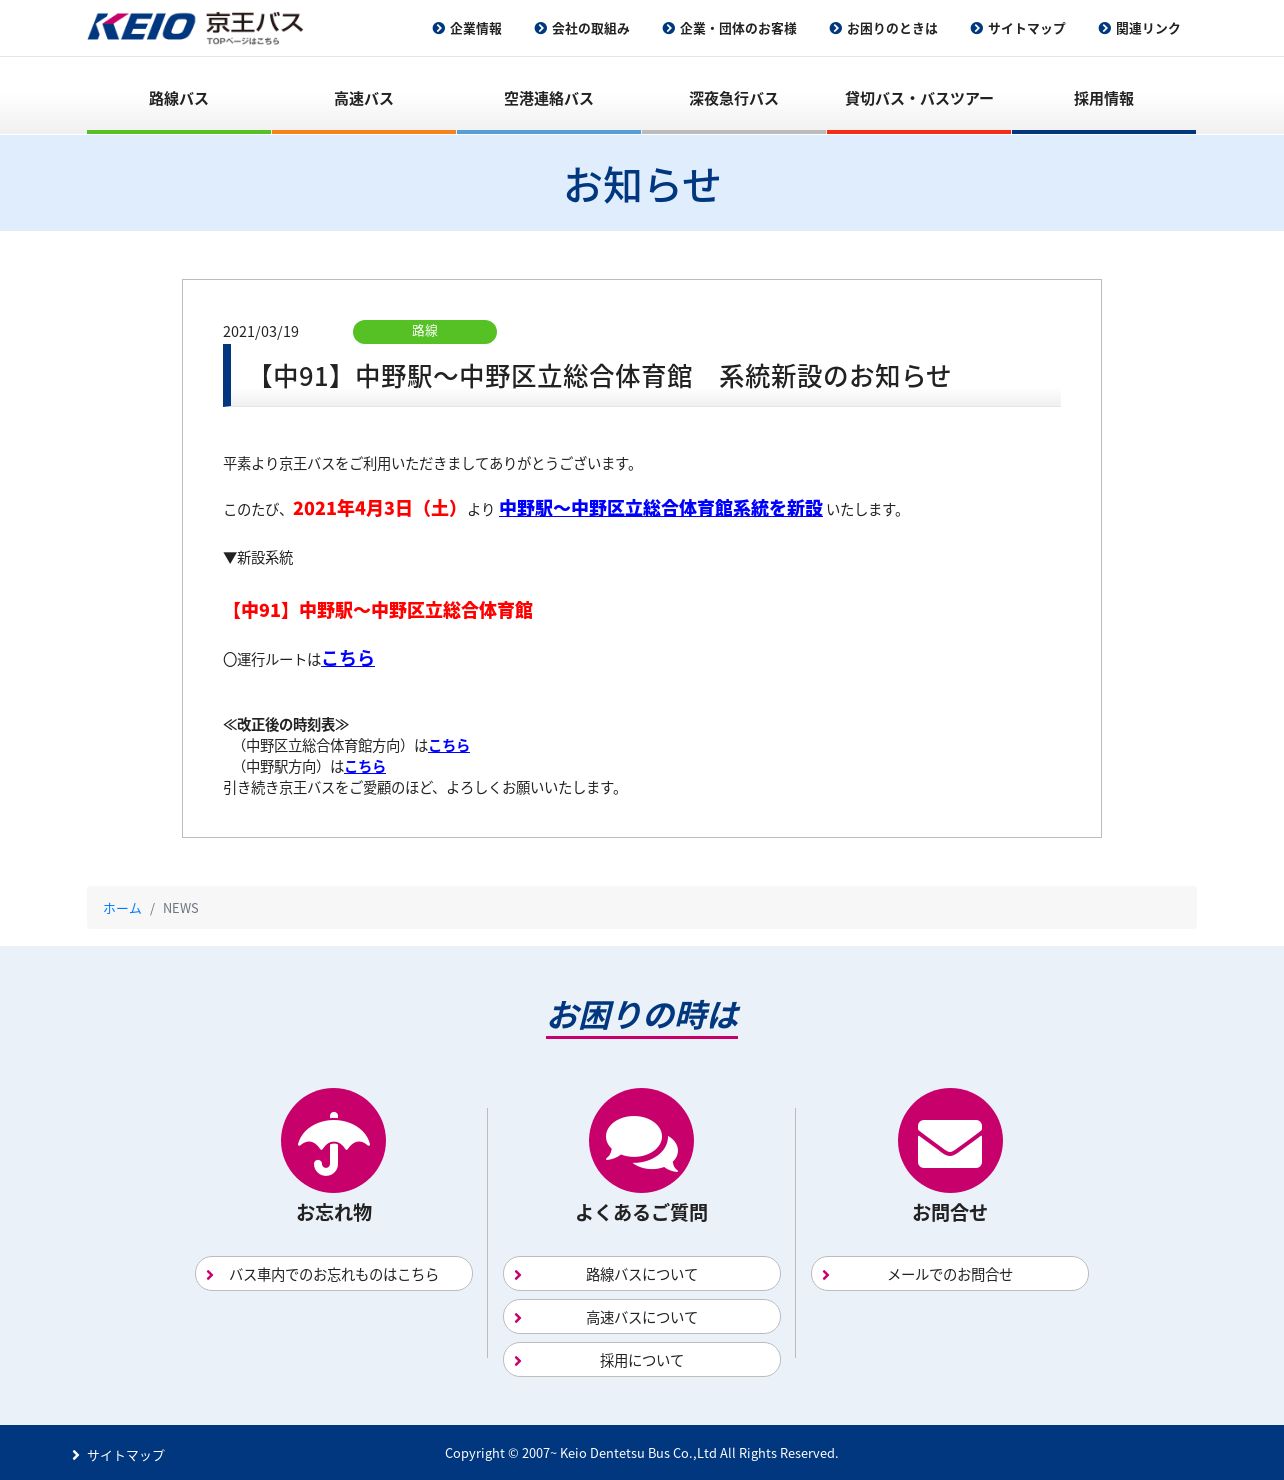Click arrow icon beside 企業・団体のお客様

click(668, 28)
